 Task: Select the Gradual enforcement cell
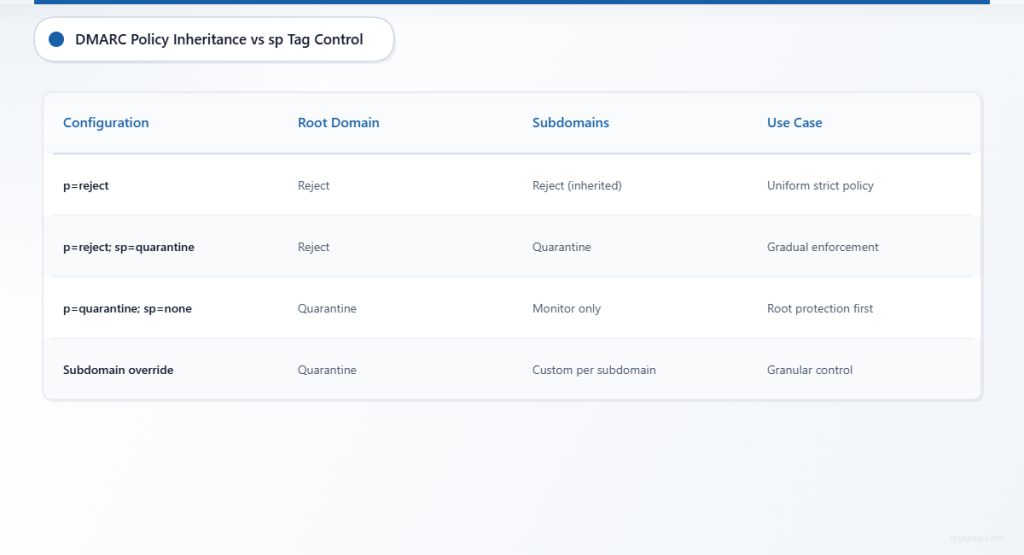[x=822, y=247]
